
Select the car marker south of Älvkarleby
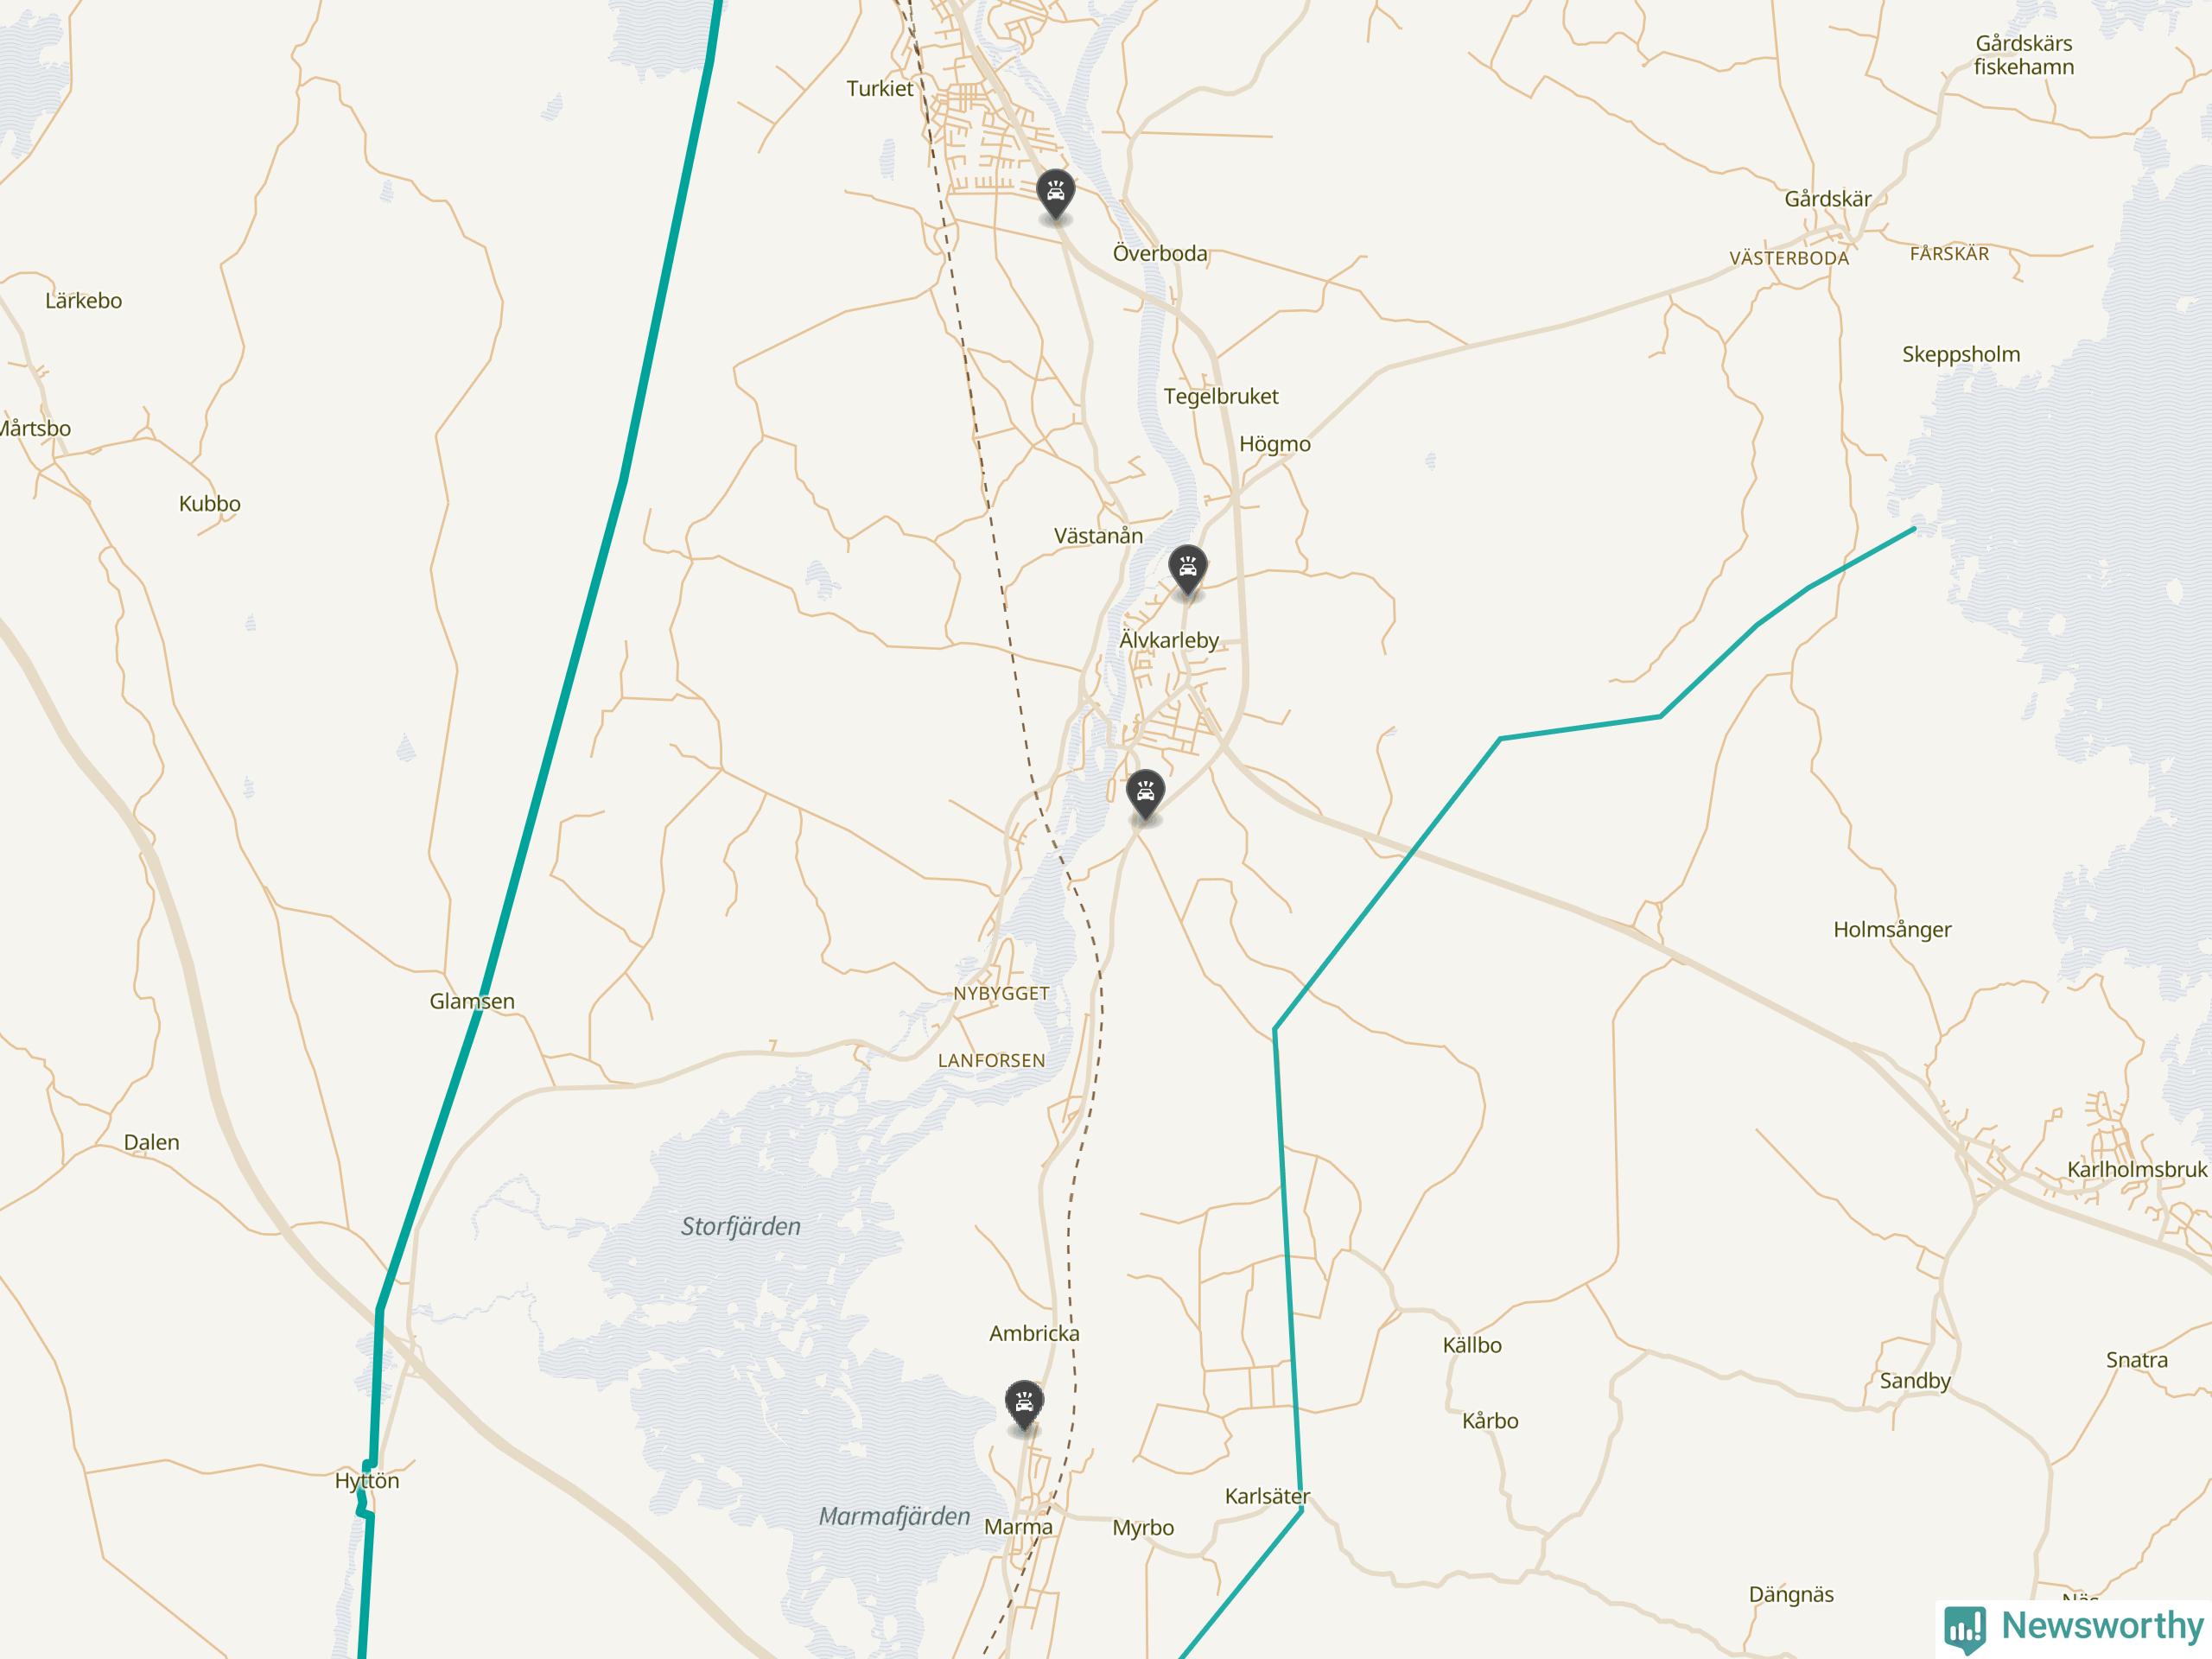tap(1145, 794)
